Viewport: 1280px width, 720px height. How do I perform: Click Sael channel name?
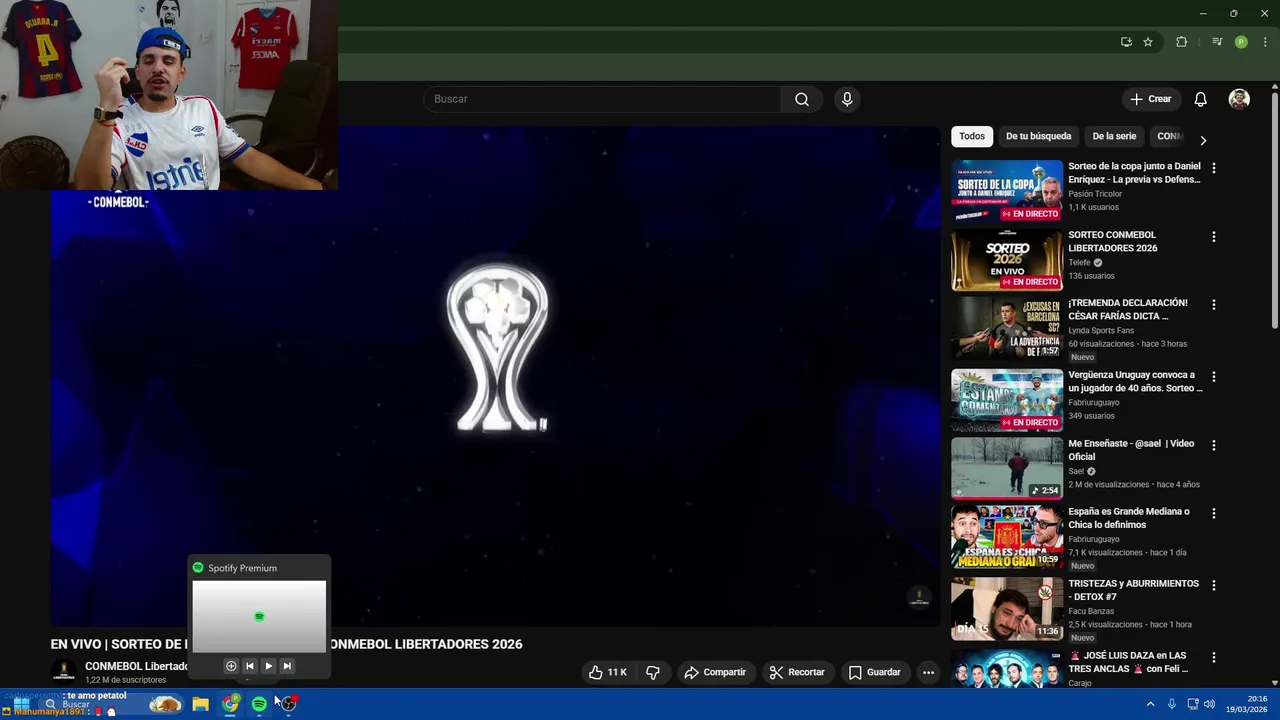pyautogui.click(x=1076, y=471)
